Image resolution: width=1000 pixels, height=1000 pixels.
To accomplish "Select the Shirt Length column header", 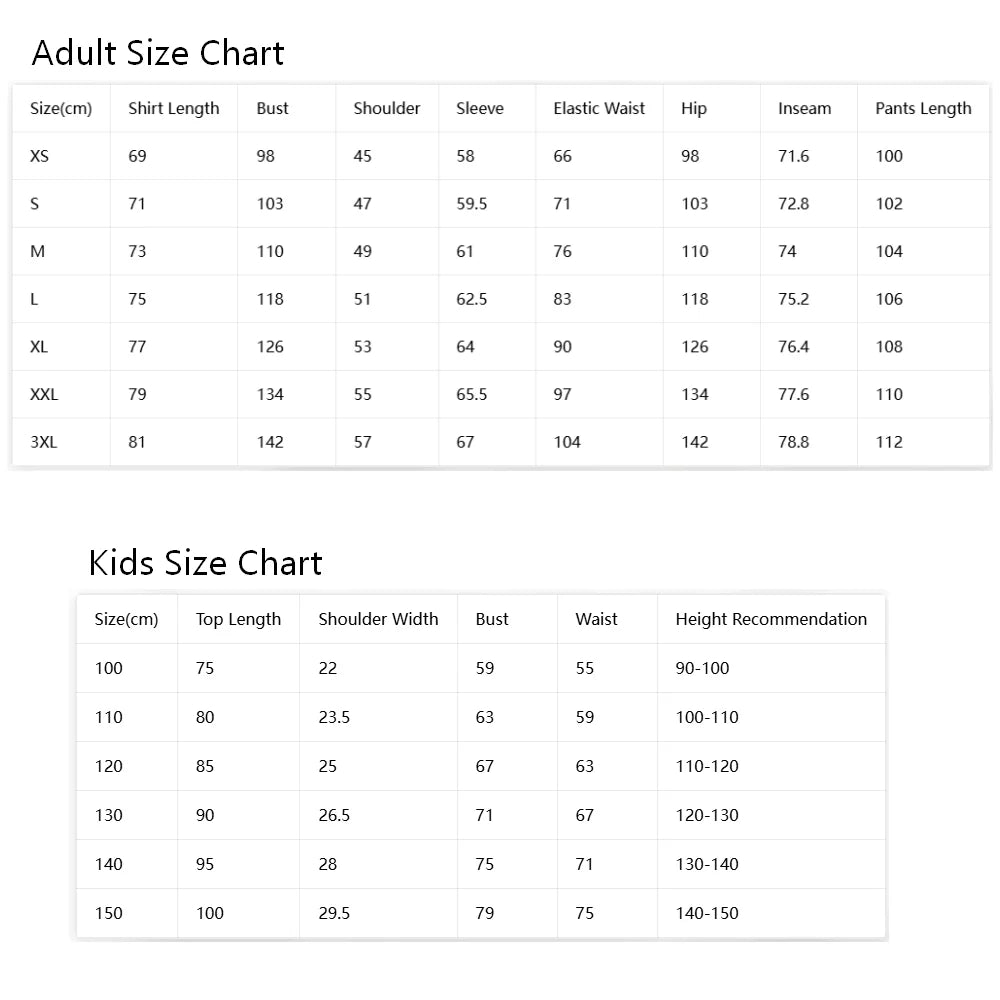I will (x=173, y=108).
